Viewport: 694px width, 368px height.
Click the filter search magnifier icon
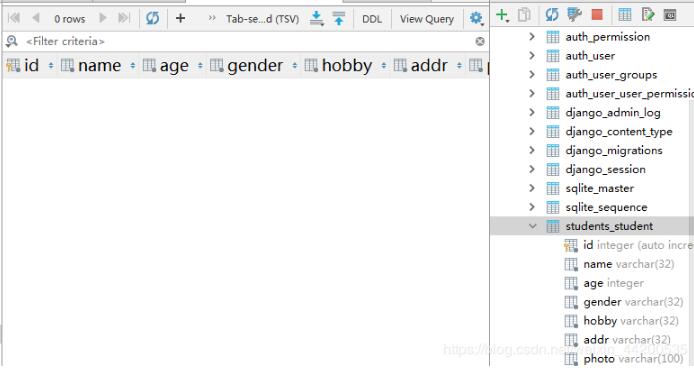pos(12,41)
